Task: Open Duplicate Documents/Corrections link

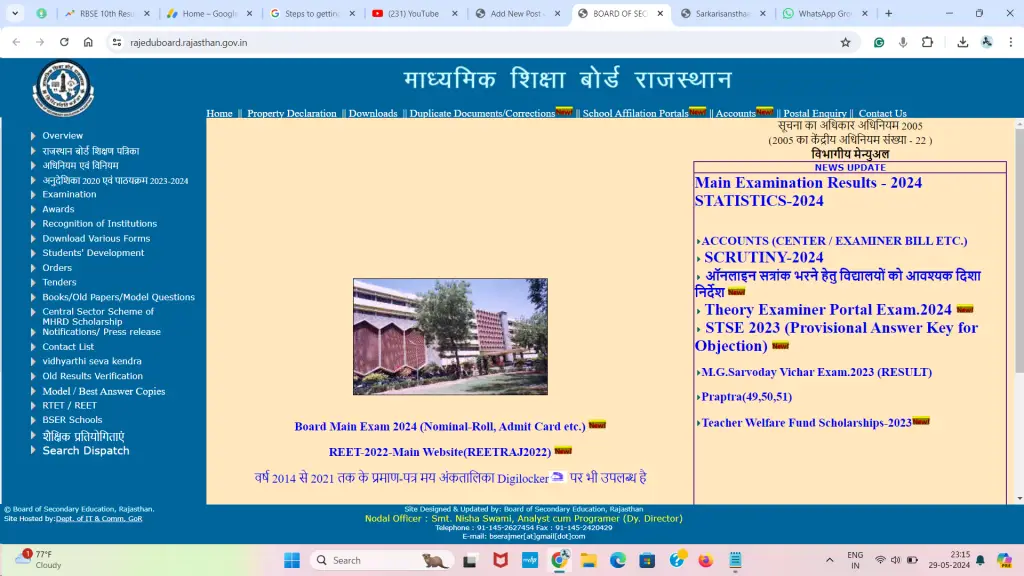Action: click(x=482, y=114)
